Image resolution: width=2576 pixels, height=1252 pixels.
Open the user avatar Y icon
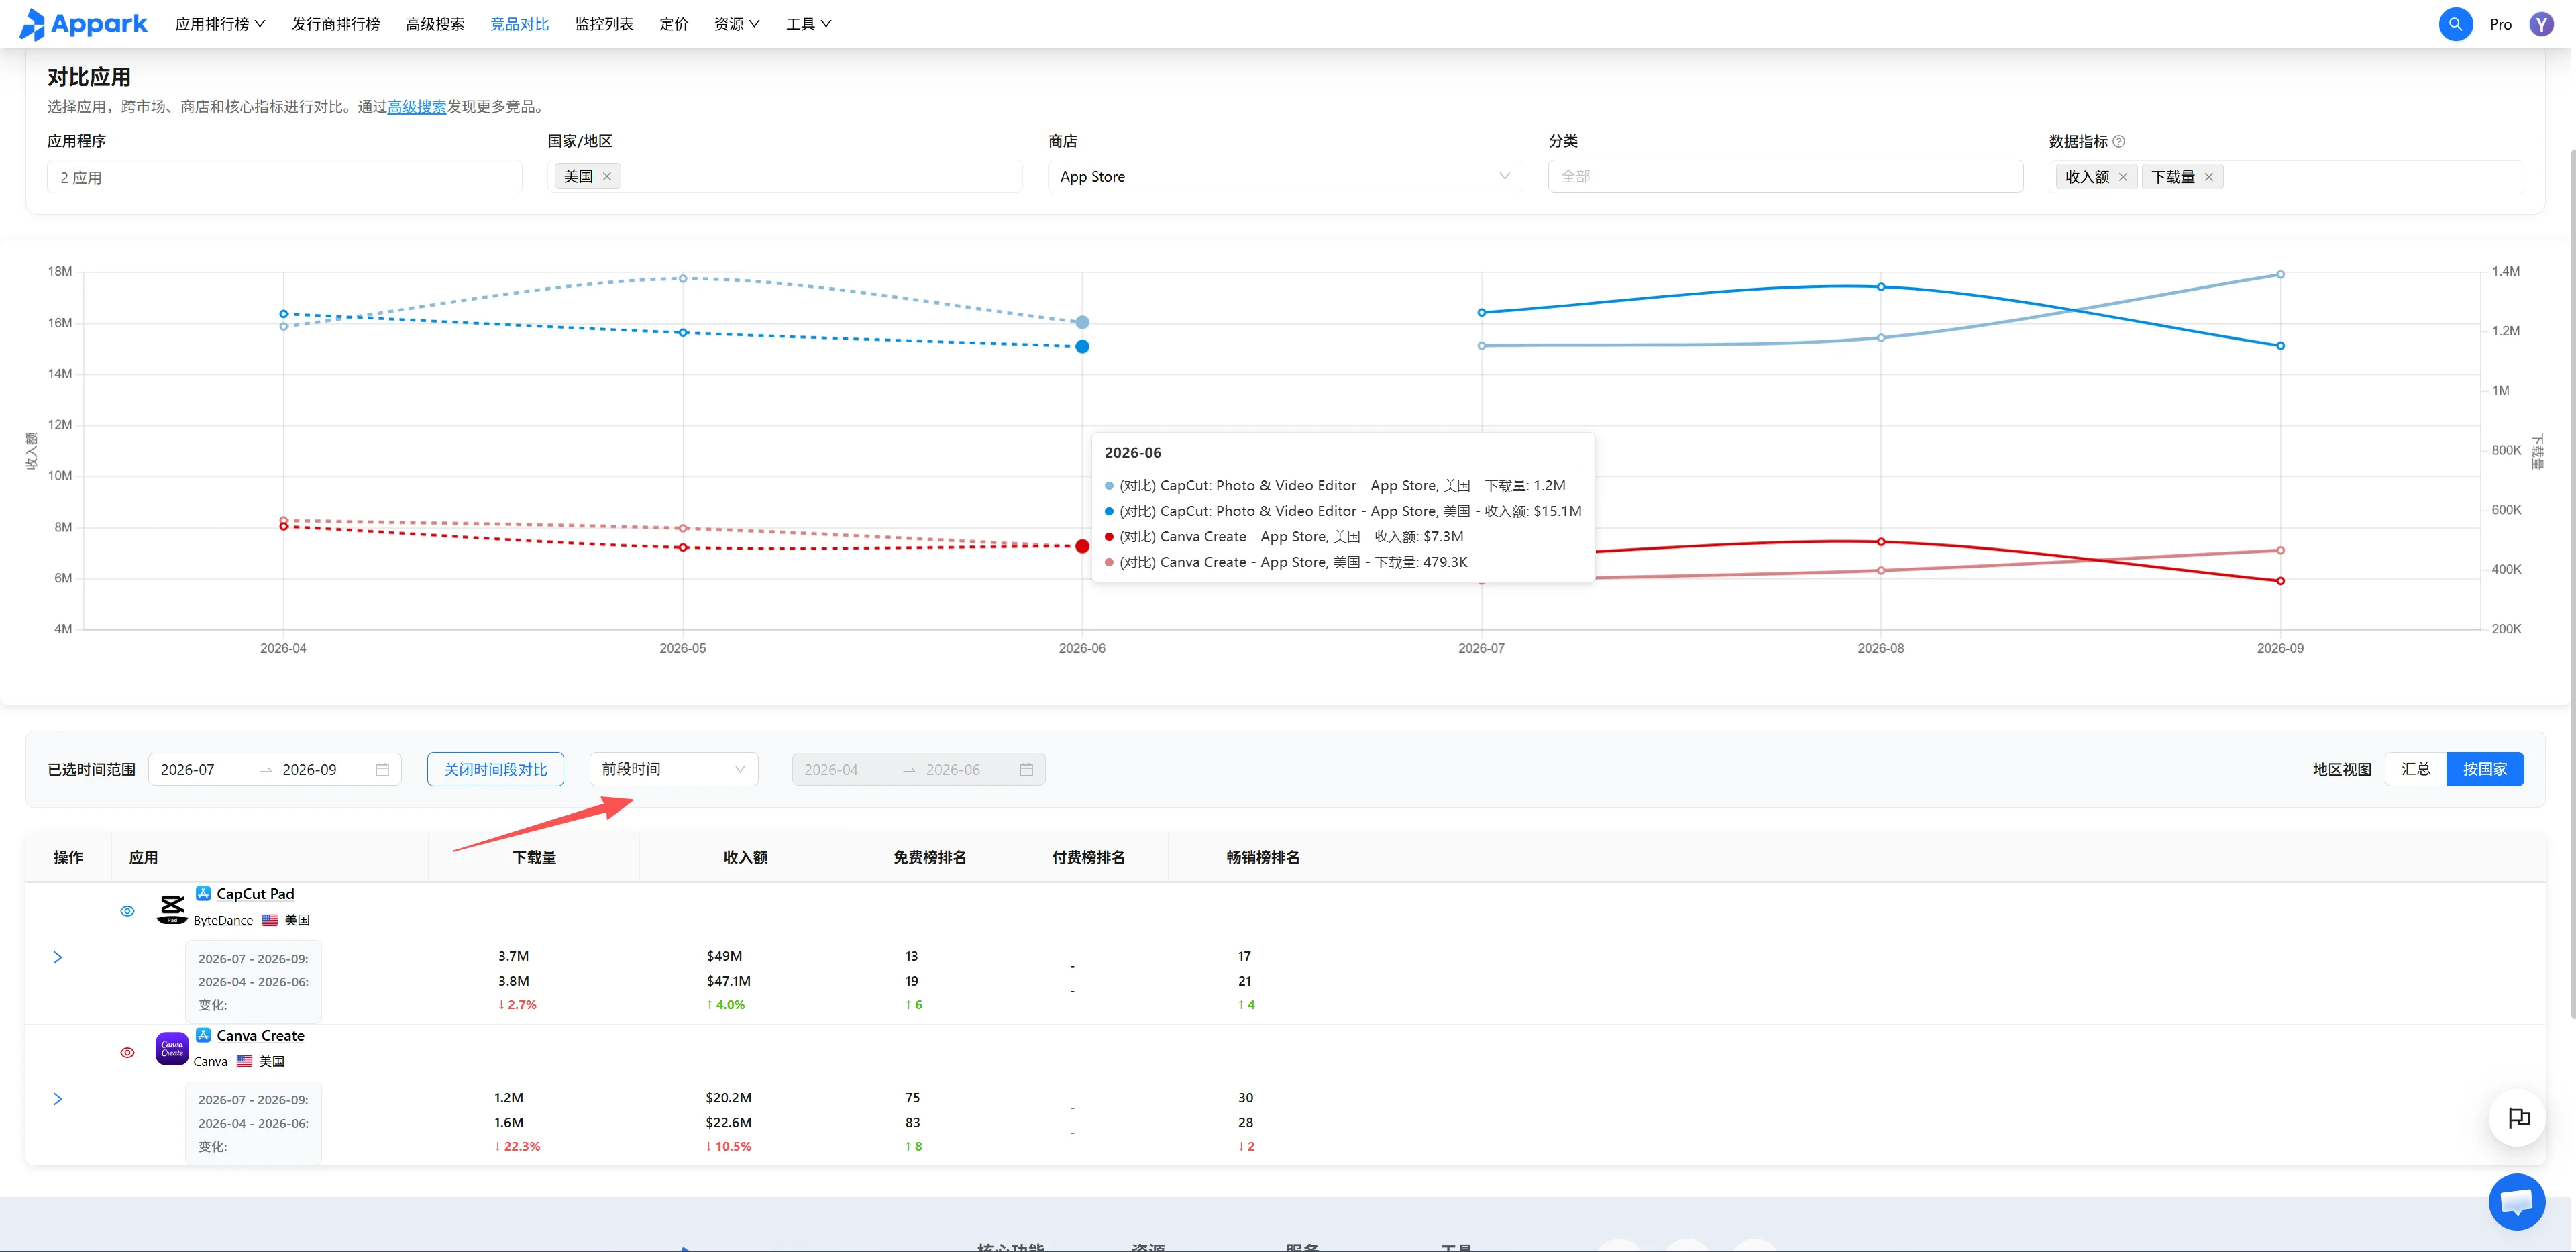click(x=2541, y=24)
